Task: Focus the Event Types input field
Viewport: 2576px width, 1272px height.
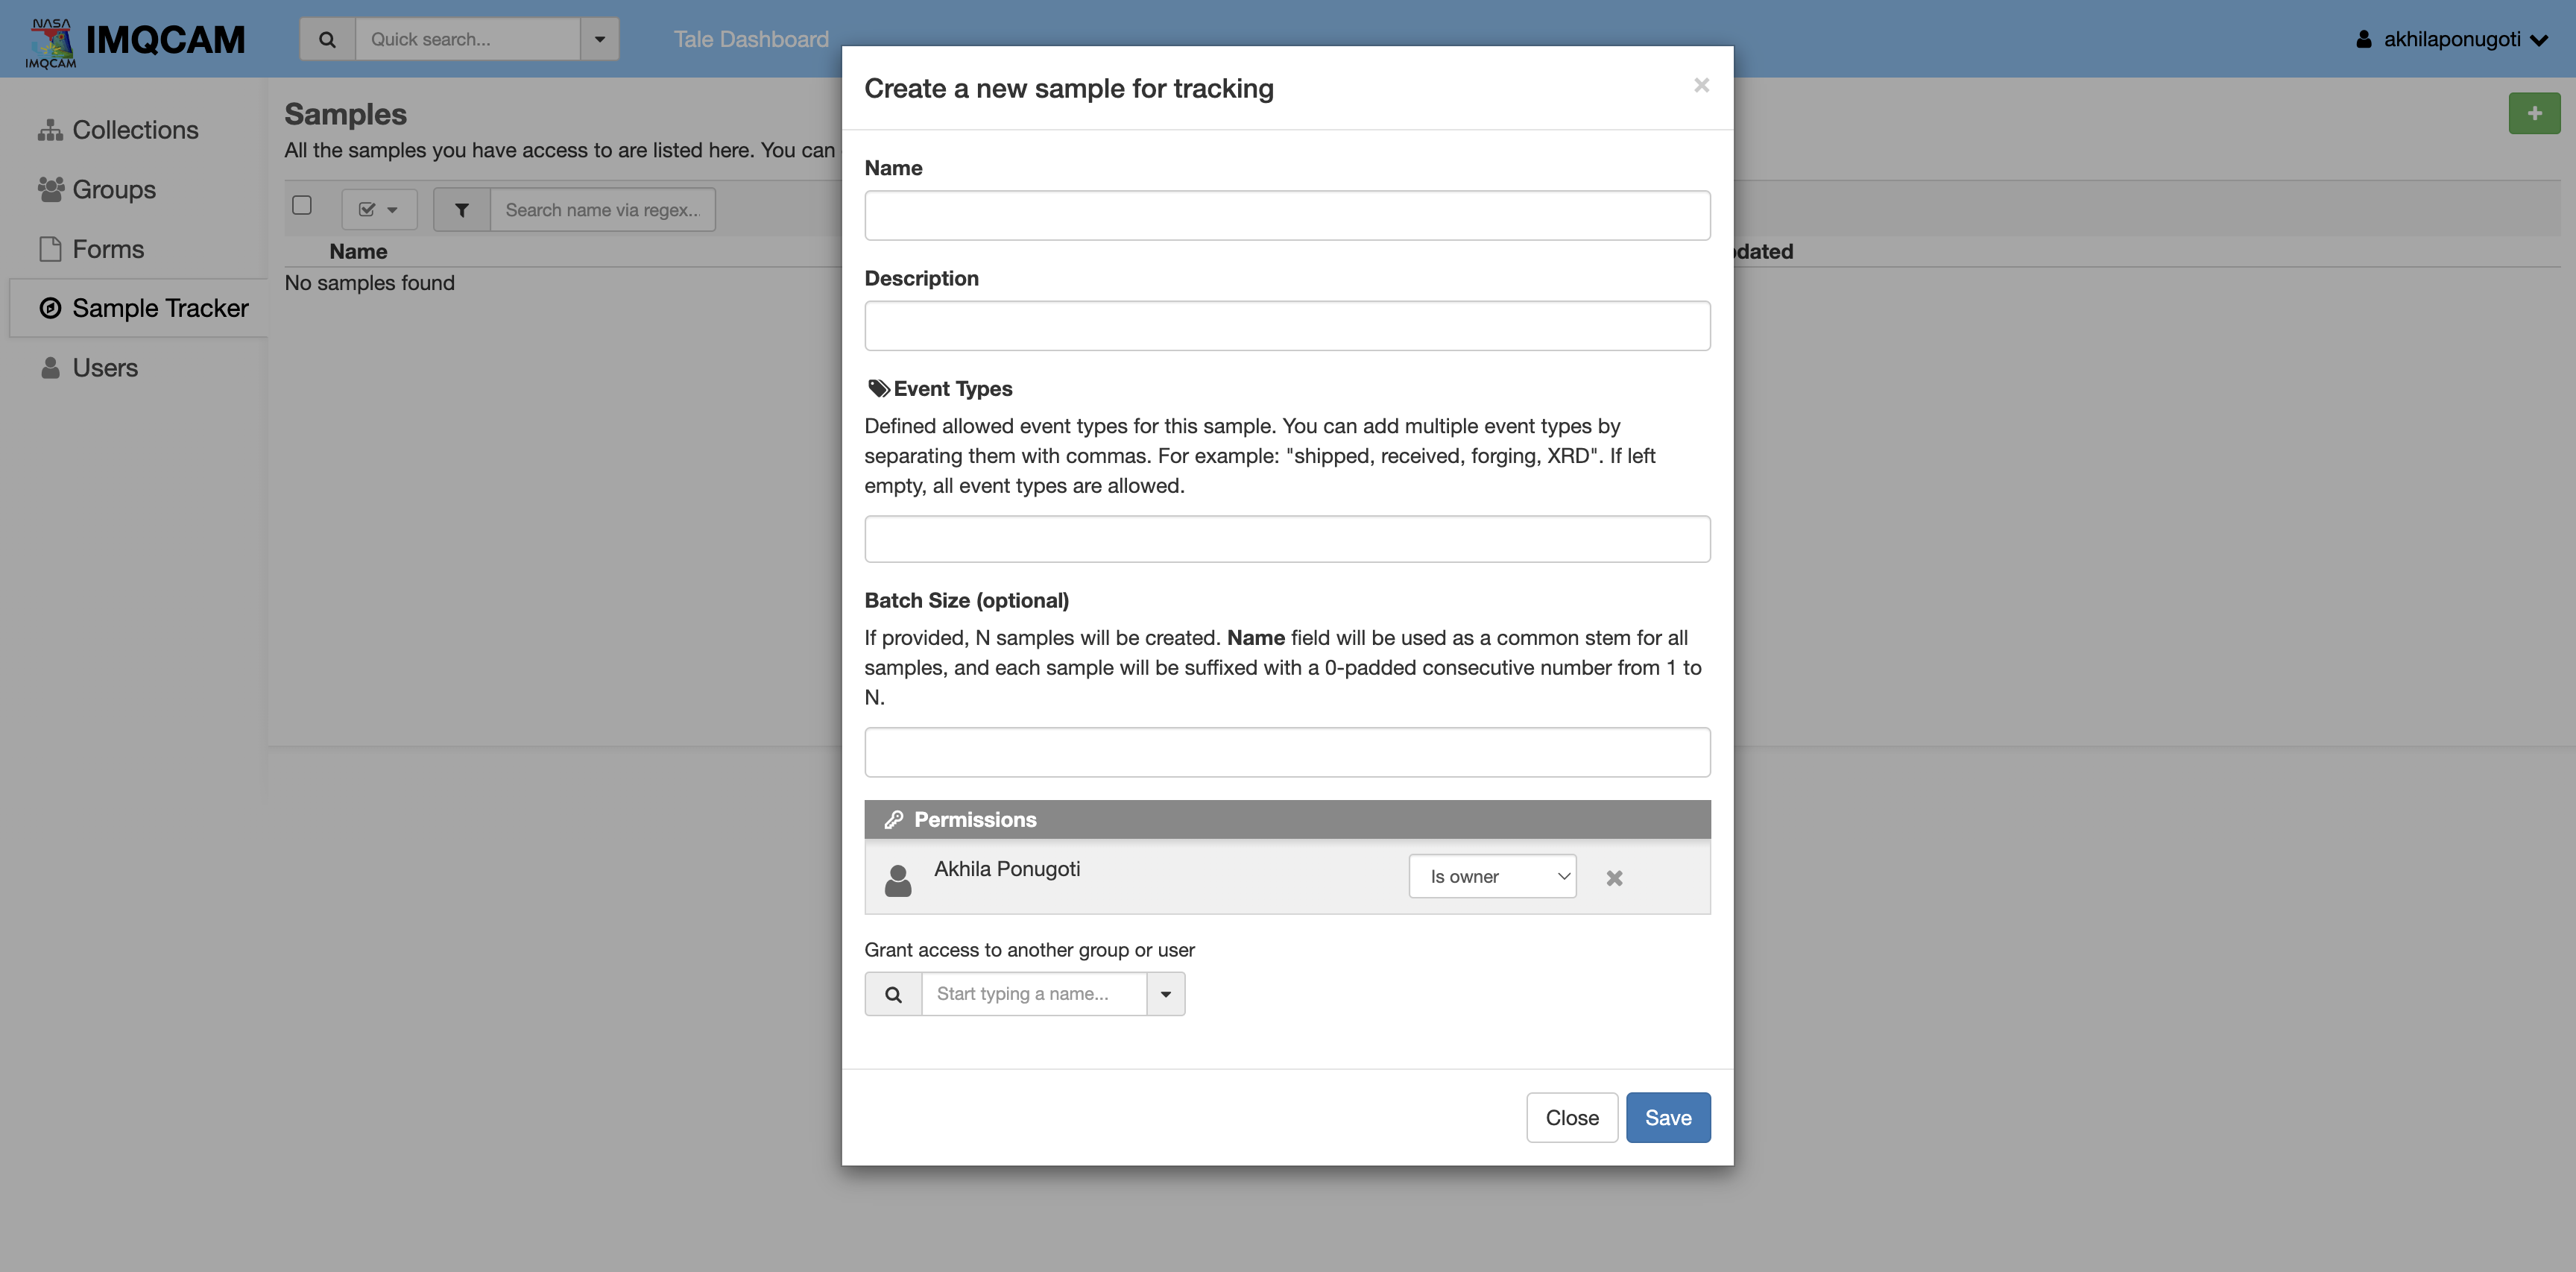Action: click(1287, 539)
